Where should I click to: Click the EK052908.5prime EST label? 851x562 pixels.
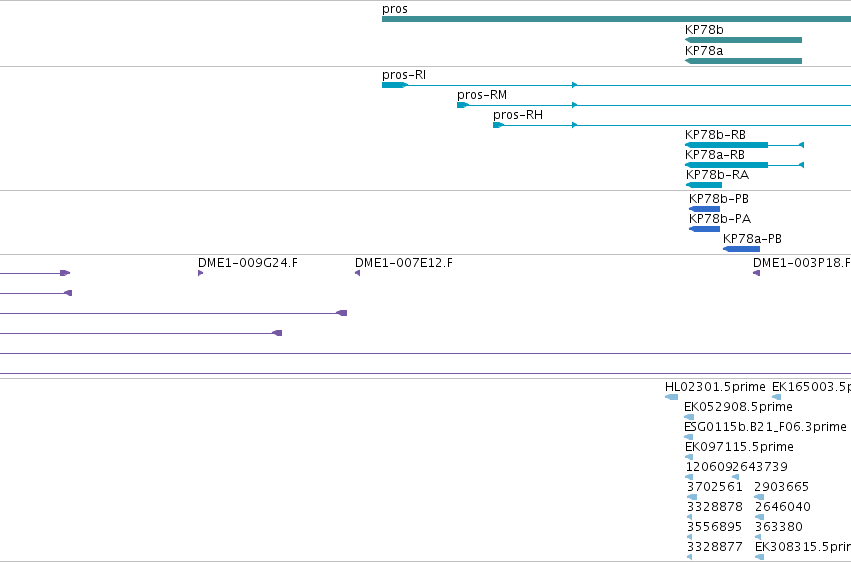738,407
